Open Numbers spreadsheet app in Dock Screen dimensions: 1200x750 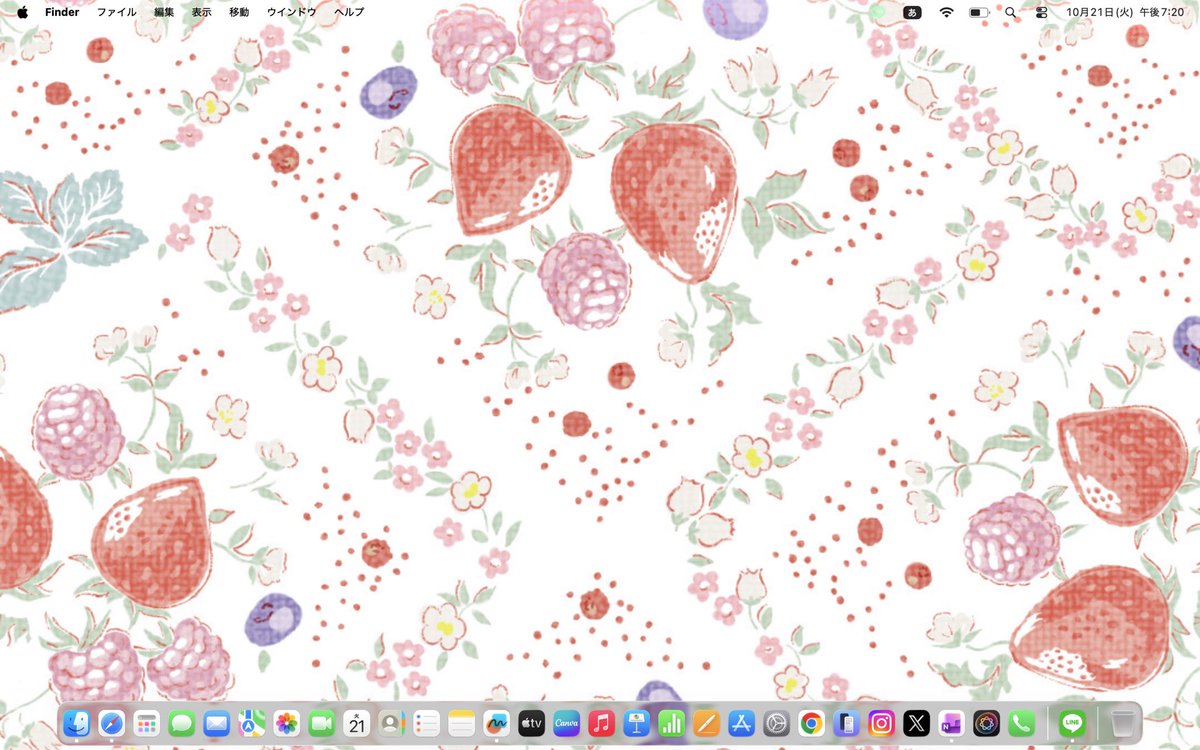[x=671, y=722]
